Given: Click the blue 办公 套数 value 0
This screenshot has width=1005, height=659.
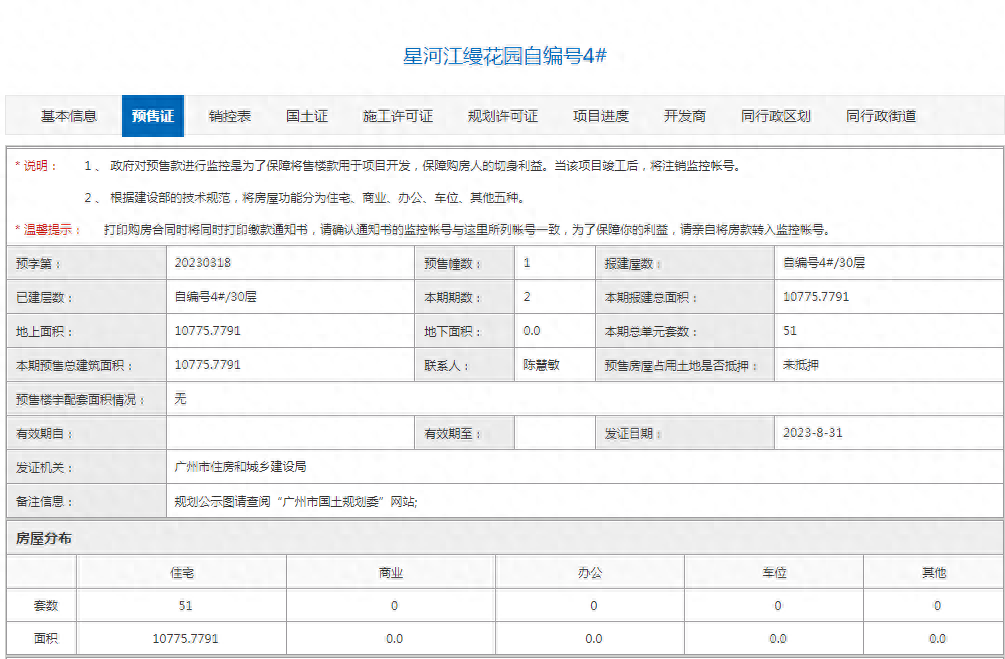Looking at the screenshot, I should pos(593,605).
